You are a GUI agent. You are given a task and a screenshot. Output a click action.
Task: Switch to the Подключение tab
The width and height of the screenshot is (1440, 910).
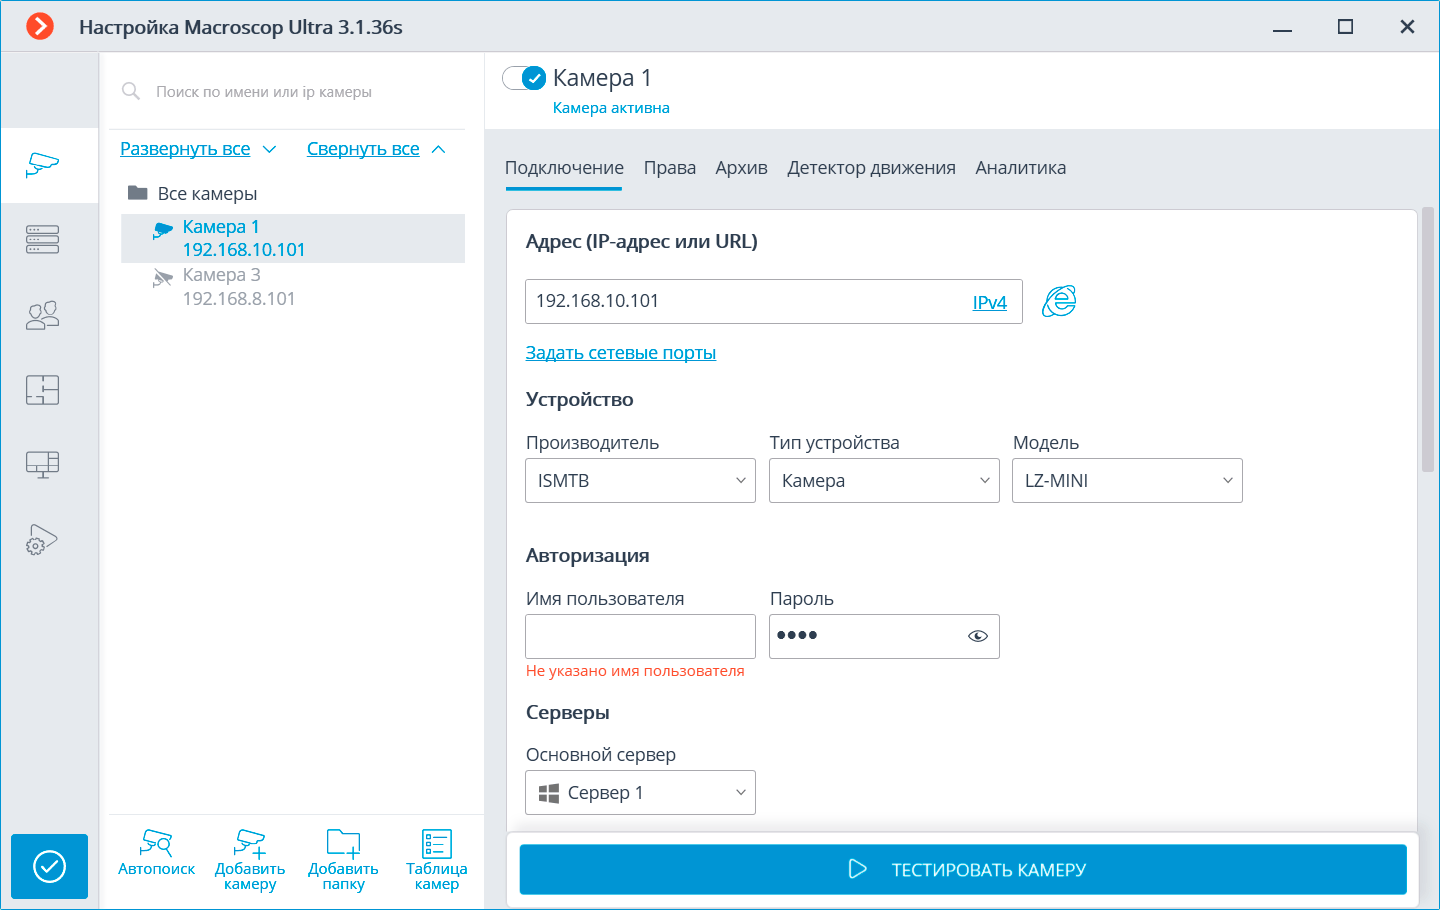point(564,168)
